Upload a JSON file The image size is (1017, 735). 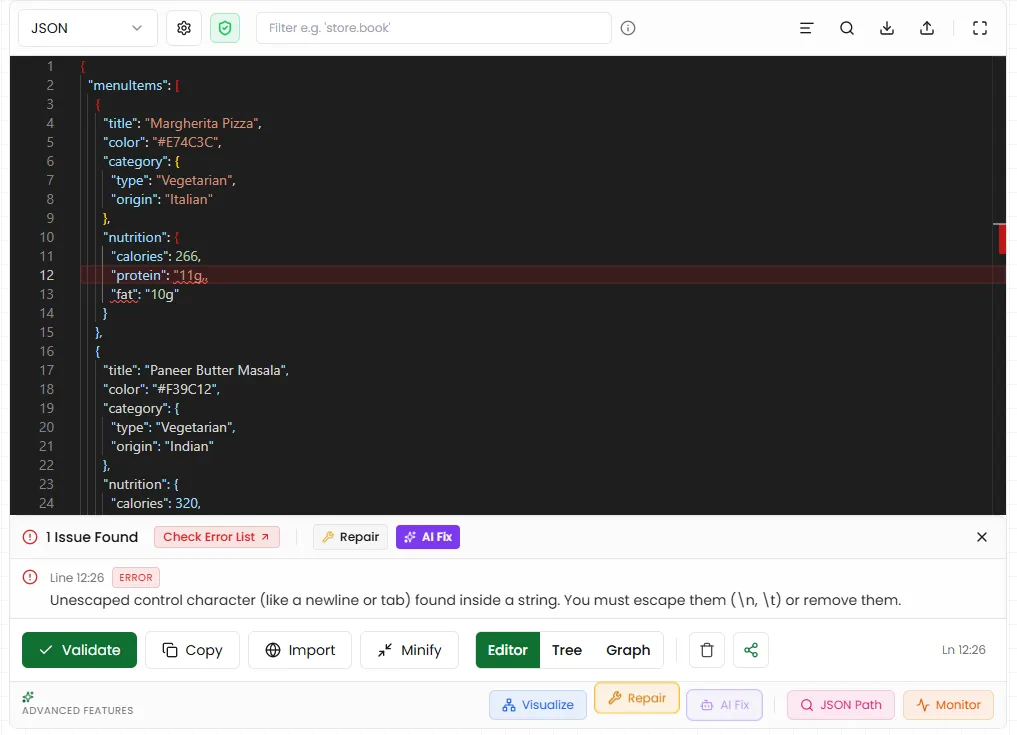[x=927, y=28]
